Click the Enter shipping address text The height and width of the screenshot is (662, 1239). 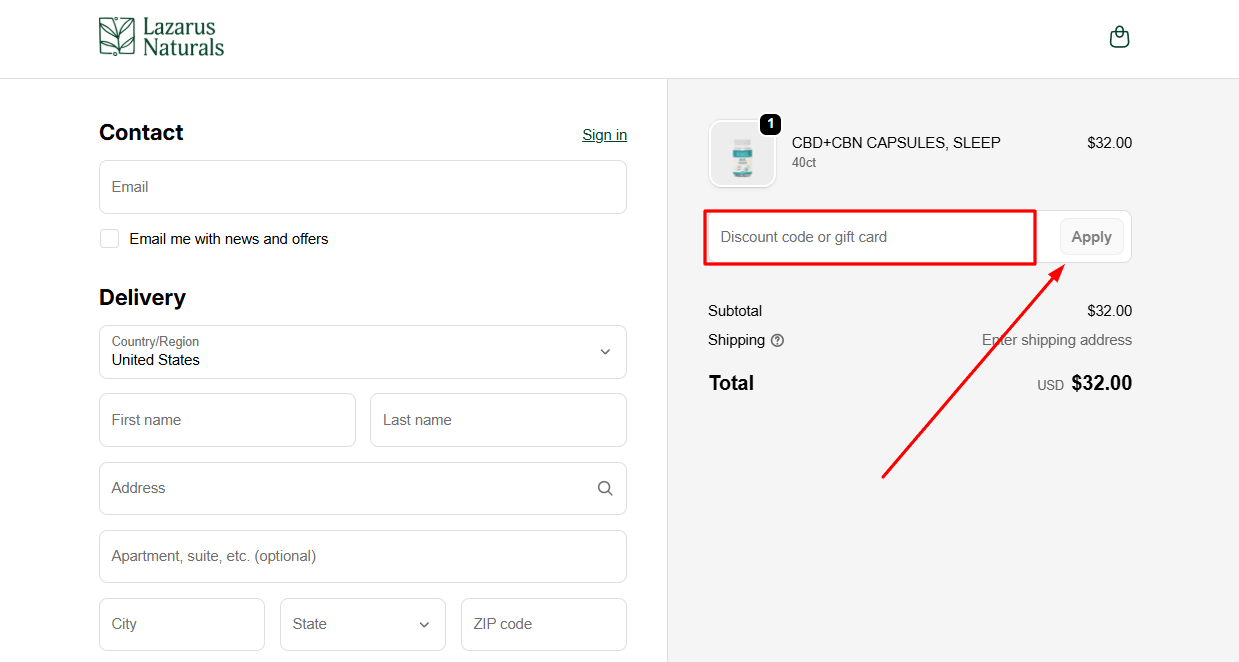(1057, 340)
